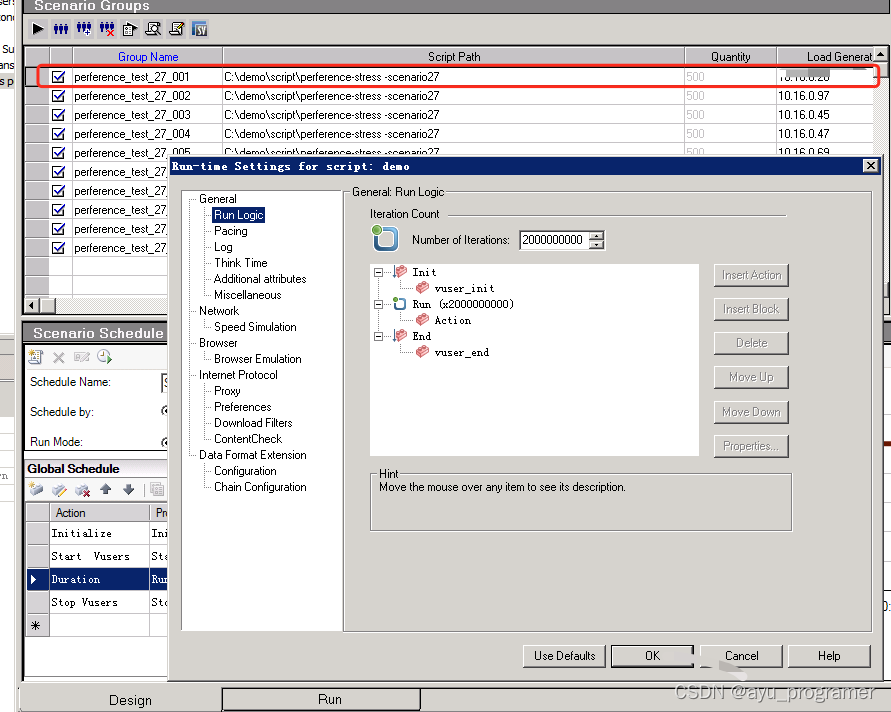Collapse the End node in run logic
Viewport: 891px width, 712px height.
(x=378, y=336)
